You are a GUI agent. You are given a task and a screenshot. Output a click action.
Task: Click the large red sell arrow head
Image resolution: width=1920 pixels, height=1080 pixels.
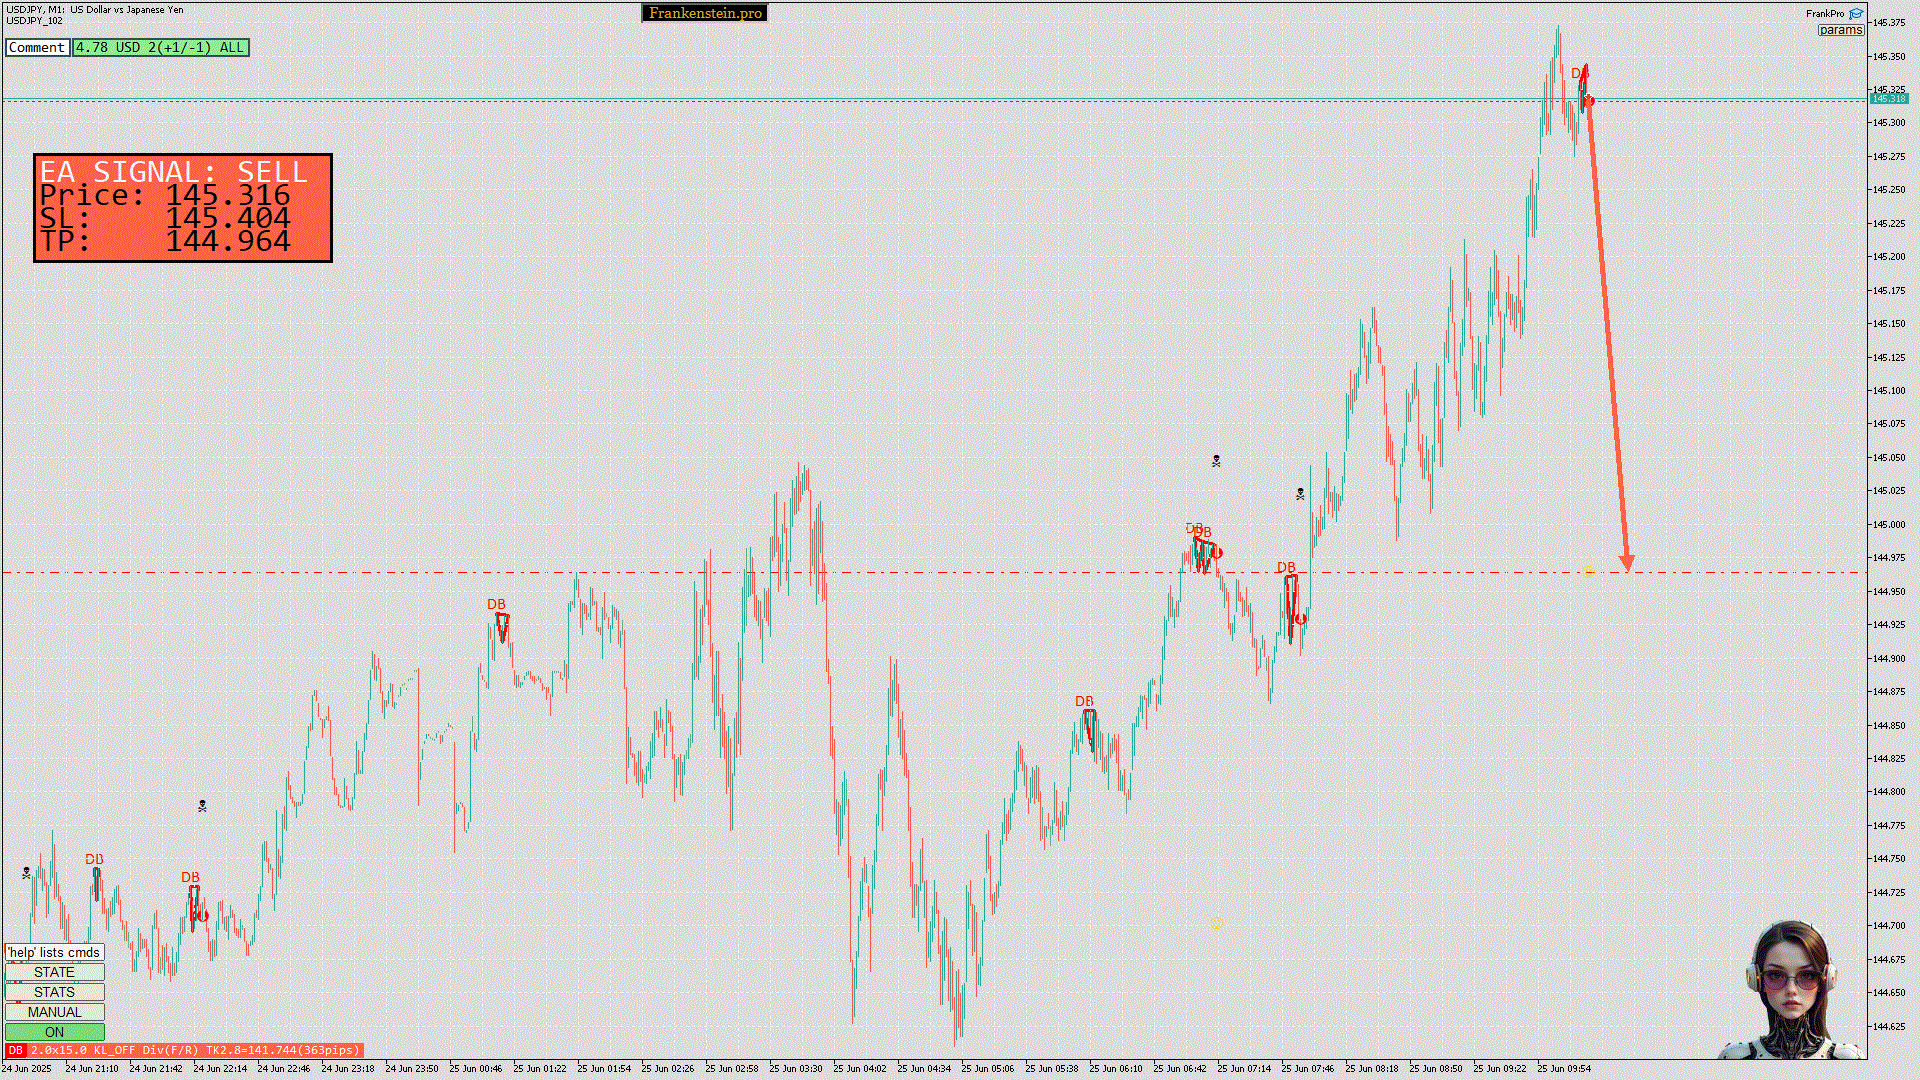coord(1627,563)
